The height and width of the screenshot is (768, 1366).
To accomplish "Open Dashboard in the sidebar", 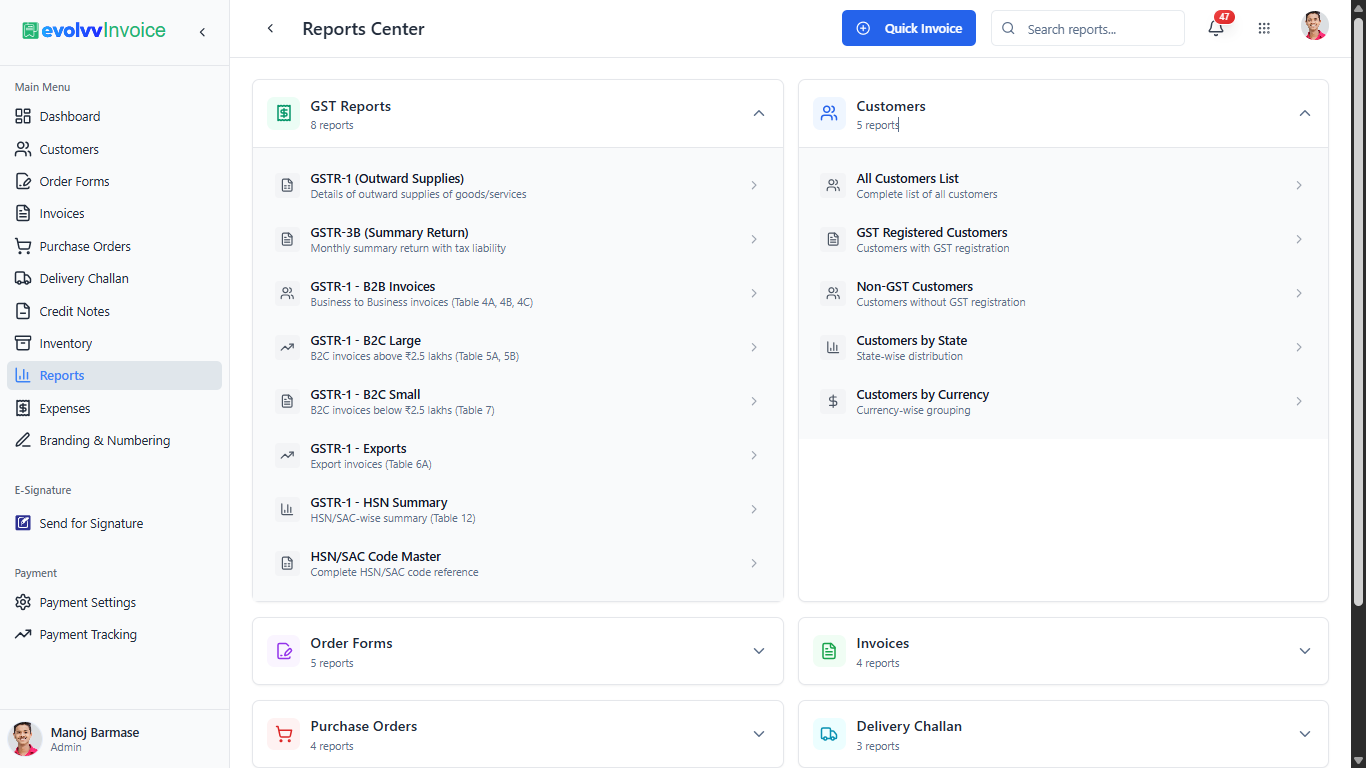I will tap(114, 116).
